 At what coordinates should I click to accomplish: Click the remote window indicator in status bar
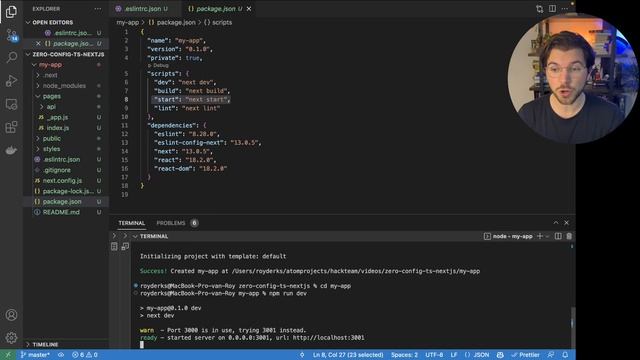pos(8,355)
